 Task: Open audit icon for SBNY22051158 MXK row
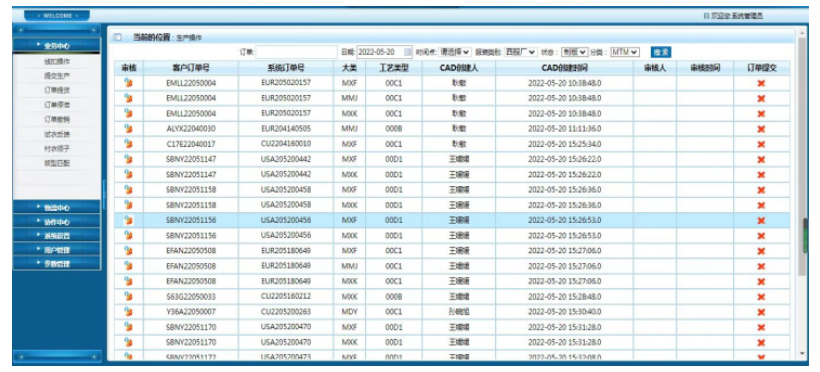click(x=128, y=205)
